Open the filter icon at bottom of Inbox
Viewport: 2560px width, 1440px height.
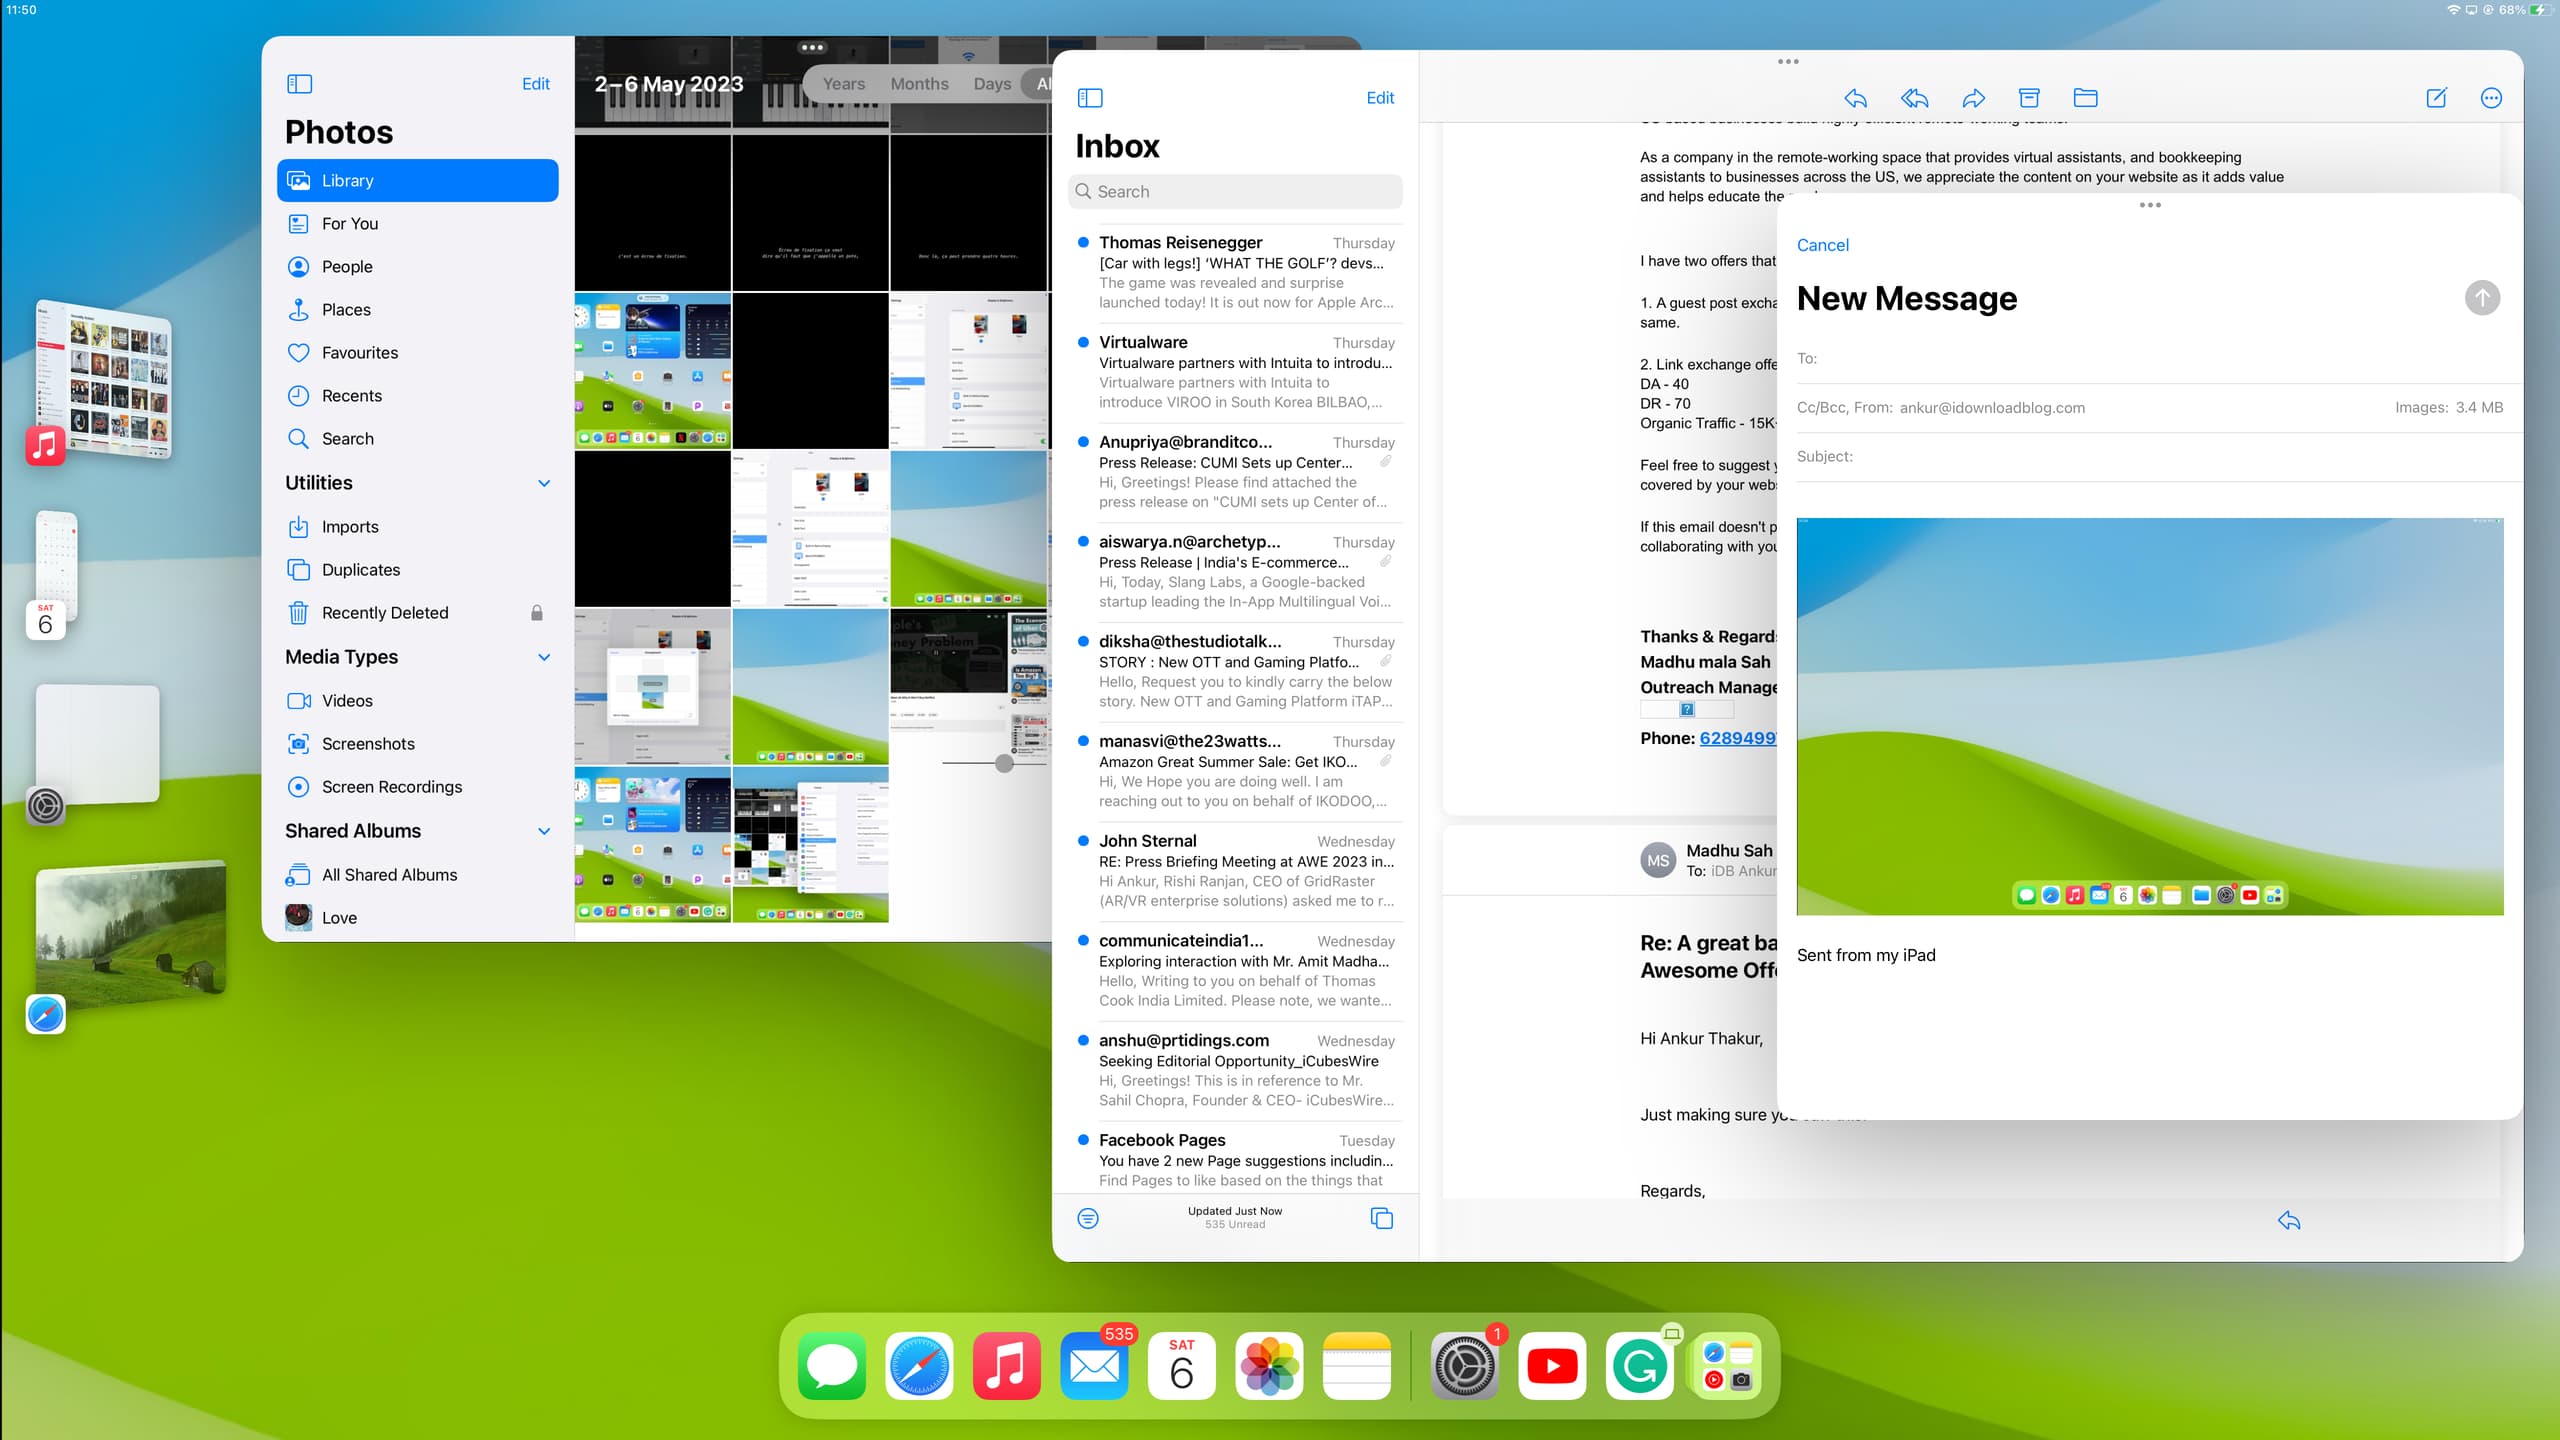point(1088,1218)
